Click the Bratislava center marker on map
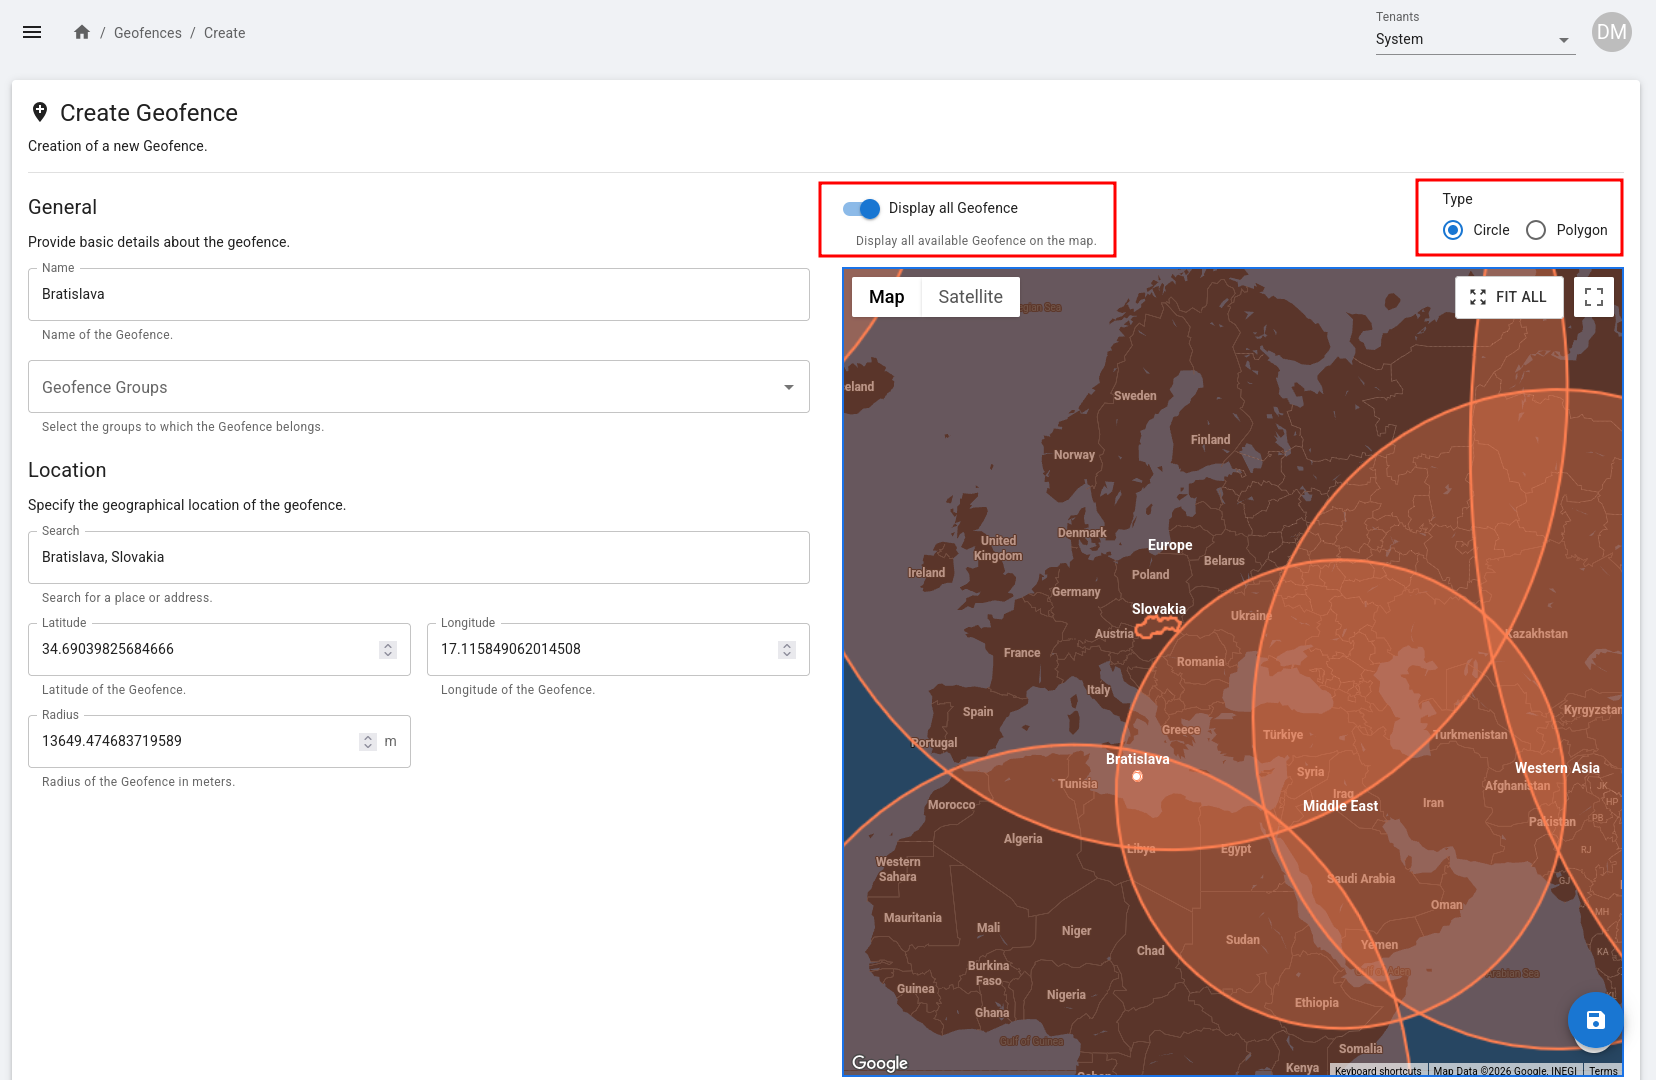 point(1137,776)
